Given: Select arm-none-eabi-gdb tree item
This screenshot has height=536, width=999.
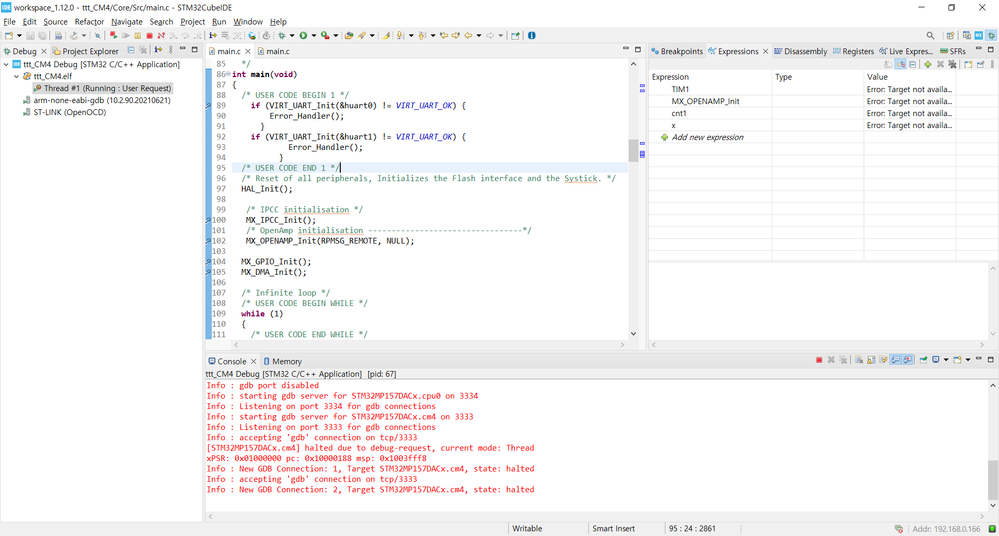Looking at the screenshot, I should 96,100.
